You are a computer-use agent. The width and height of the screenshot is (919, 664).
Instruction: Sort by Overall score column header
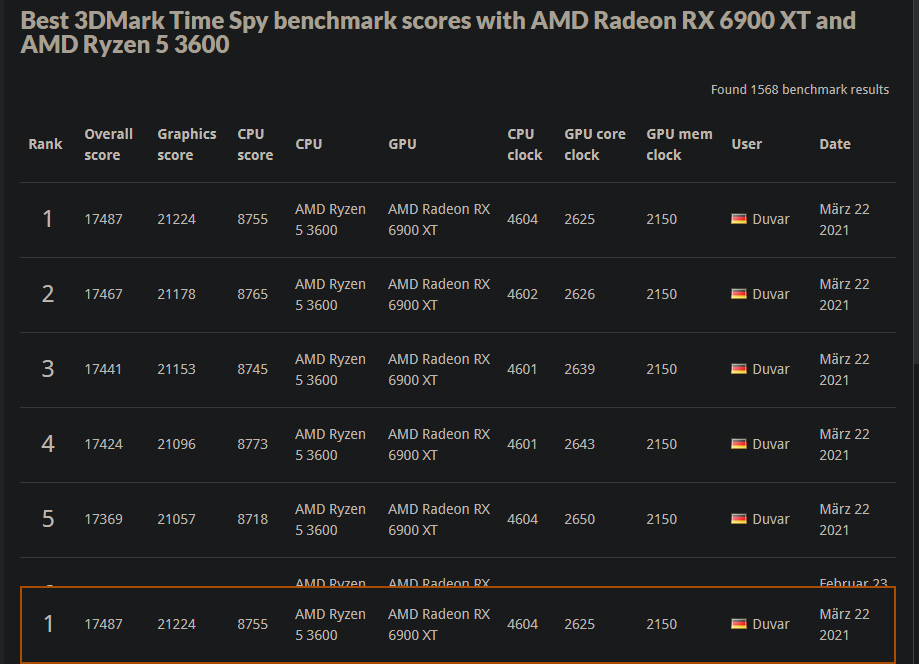108,144
